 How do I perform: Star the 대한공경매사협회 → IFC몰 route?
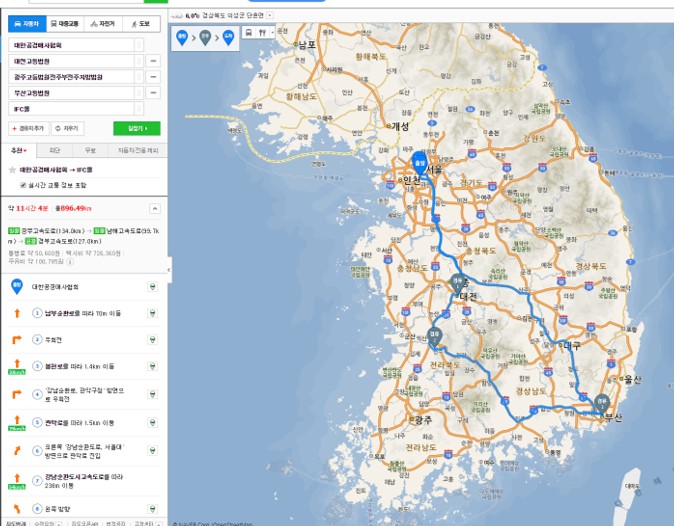(x=12, y=170)
